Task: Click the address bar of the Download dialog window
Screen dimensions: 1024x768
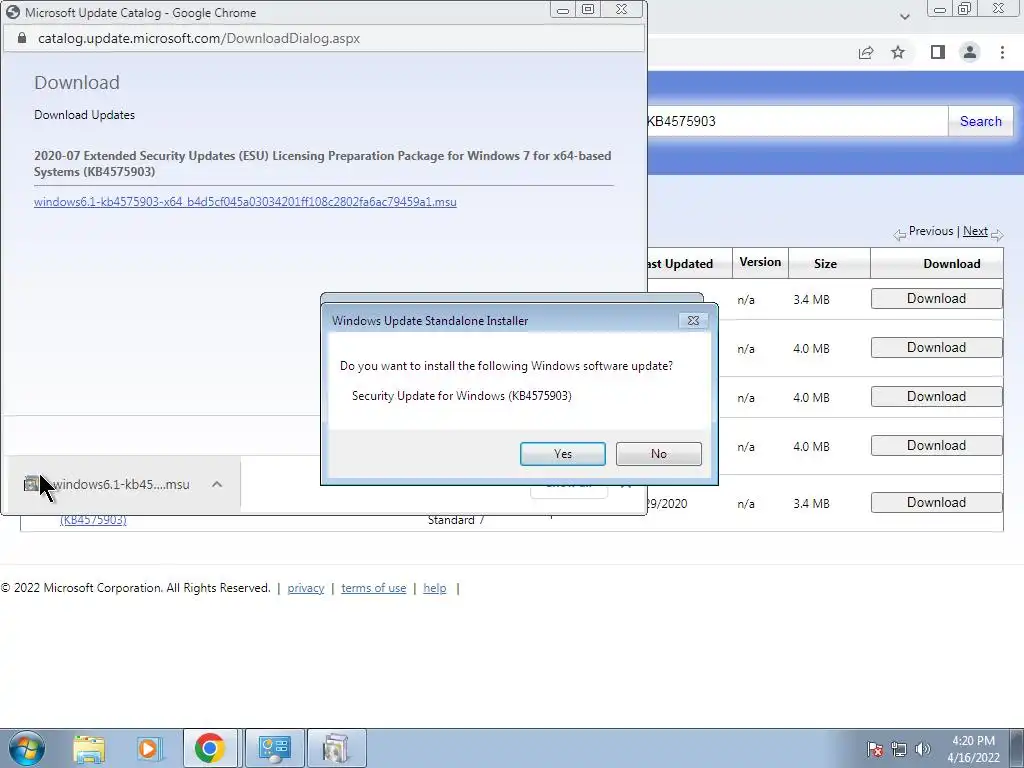Action: 324,39
